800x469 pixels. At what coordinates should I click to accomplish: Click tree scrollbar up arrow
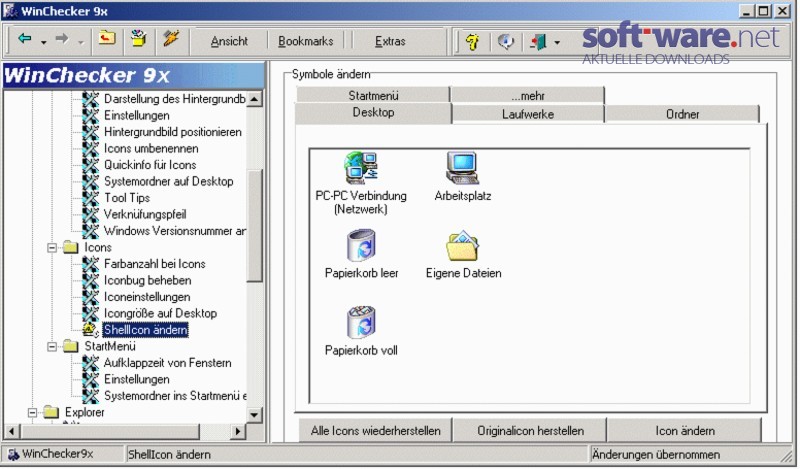255,99
